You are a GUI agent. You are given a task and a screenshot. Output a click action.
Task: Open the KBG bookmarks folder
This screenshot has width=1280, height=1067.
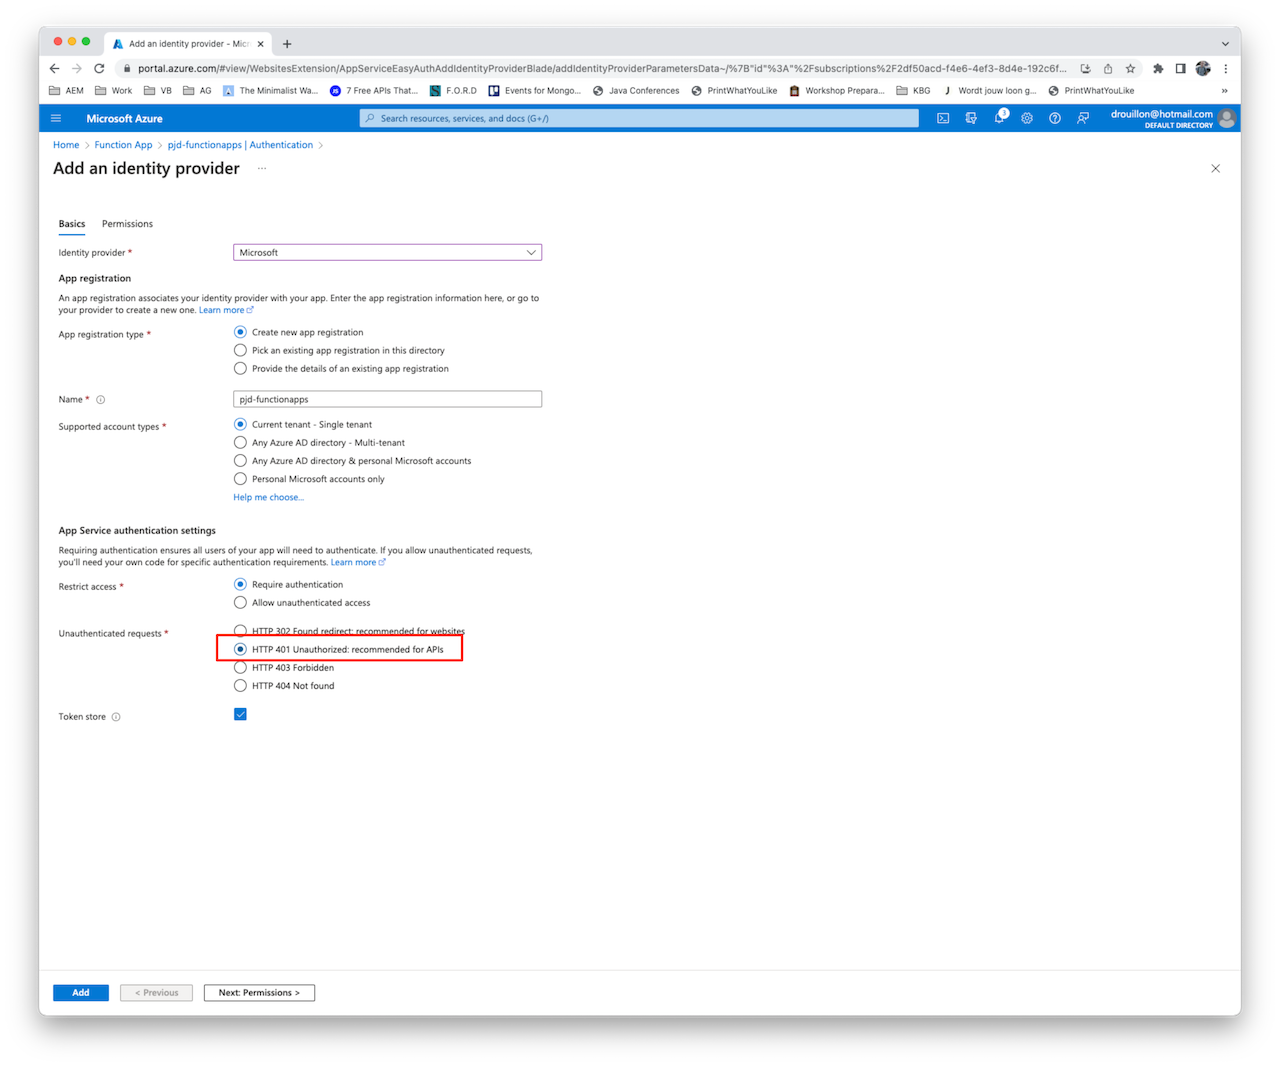point(914,91)
